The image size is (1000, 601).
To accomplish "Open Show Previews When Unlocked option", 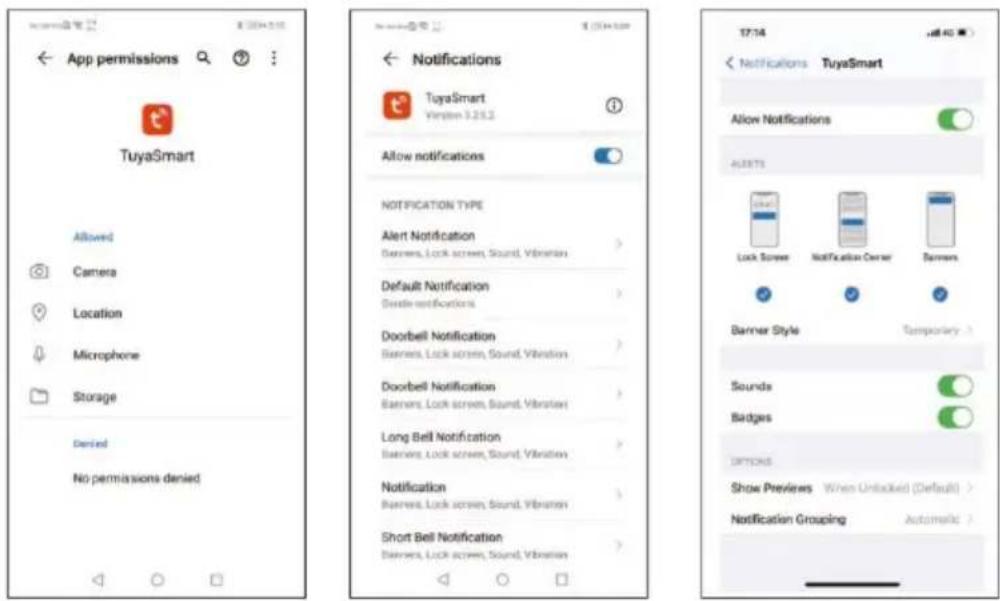I will click(899, 488).
